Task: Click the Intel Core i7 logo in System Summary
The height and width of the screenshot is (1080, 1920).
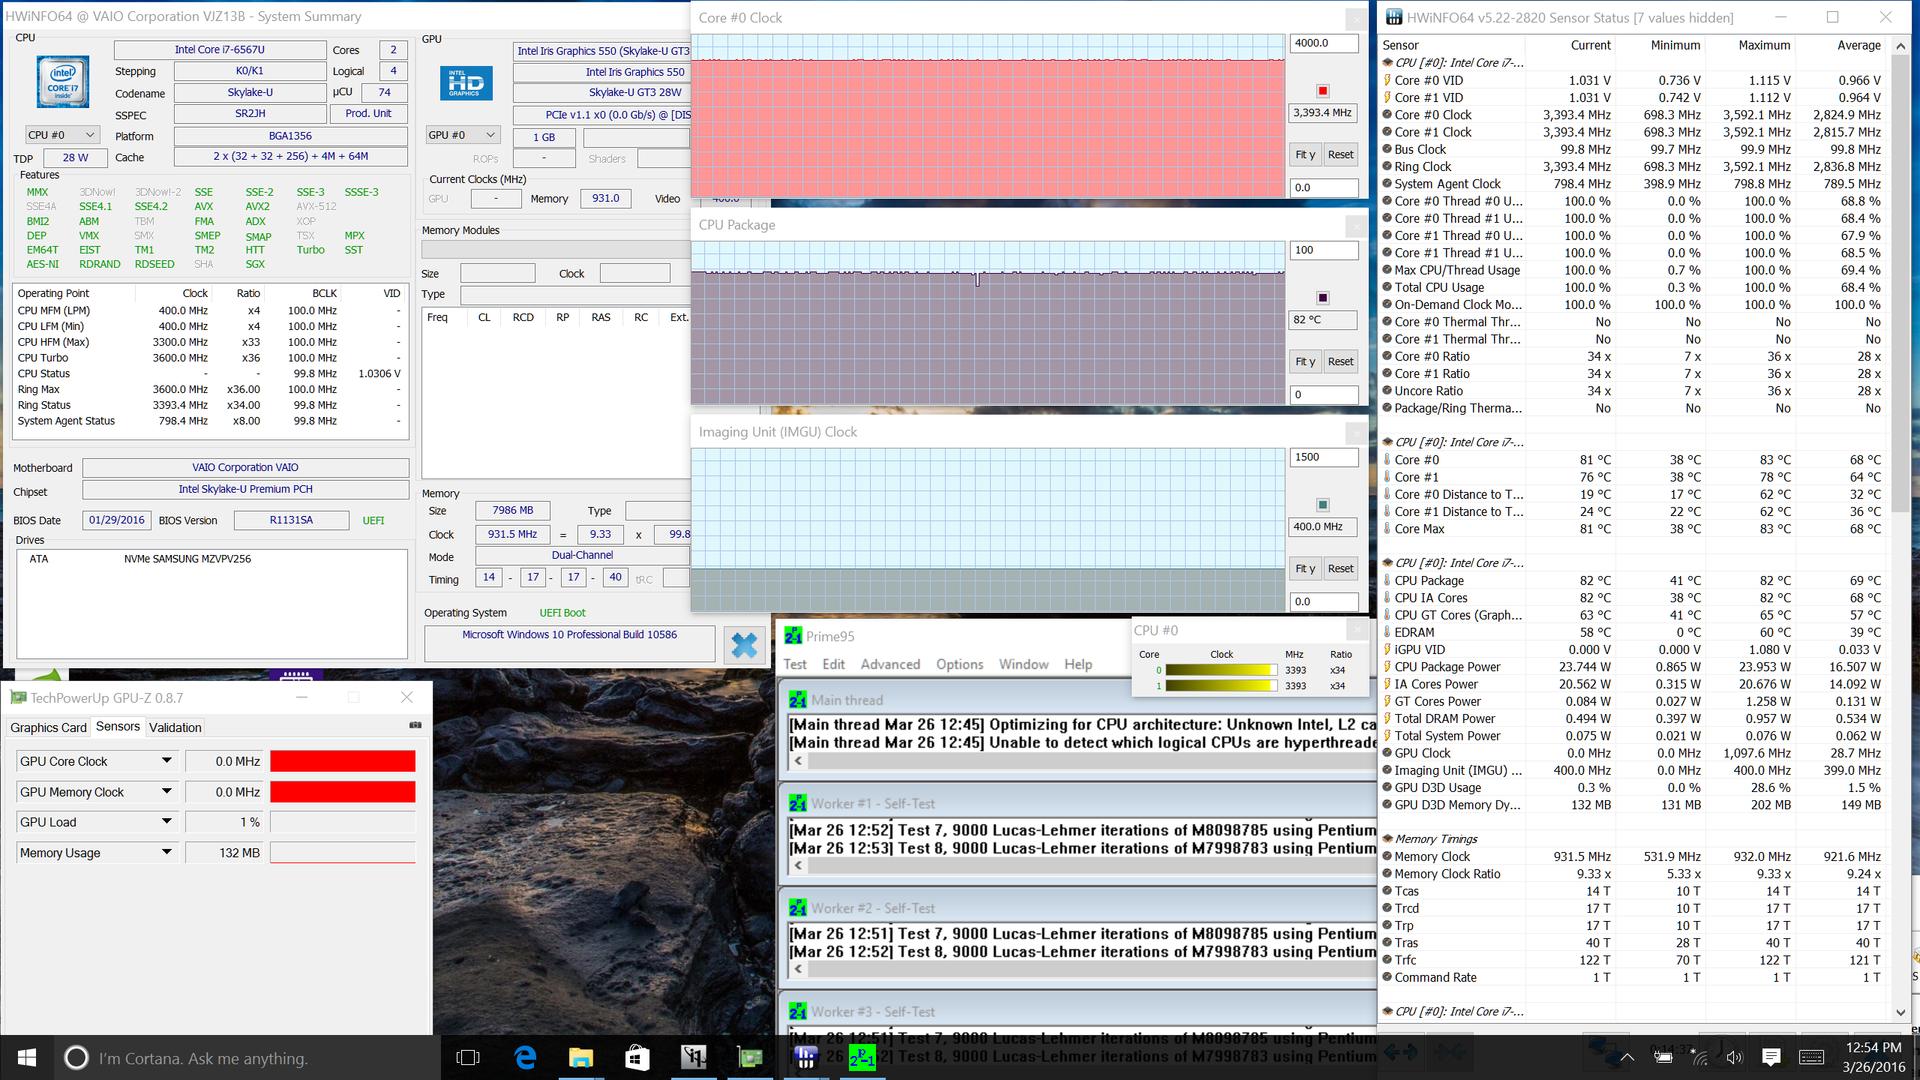Action: click(x=62, y=82)
